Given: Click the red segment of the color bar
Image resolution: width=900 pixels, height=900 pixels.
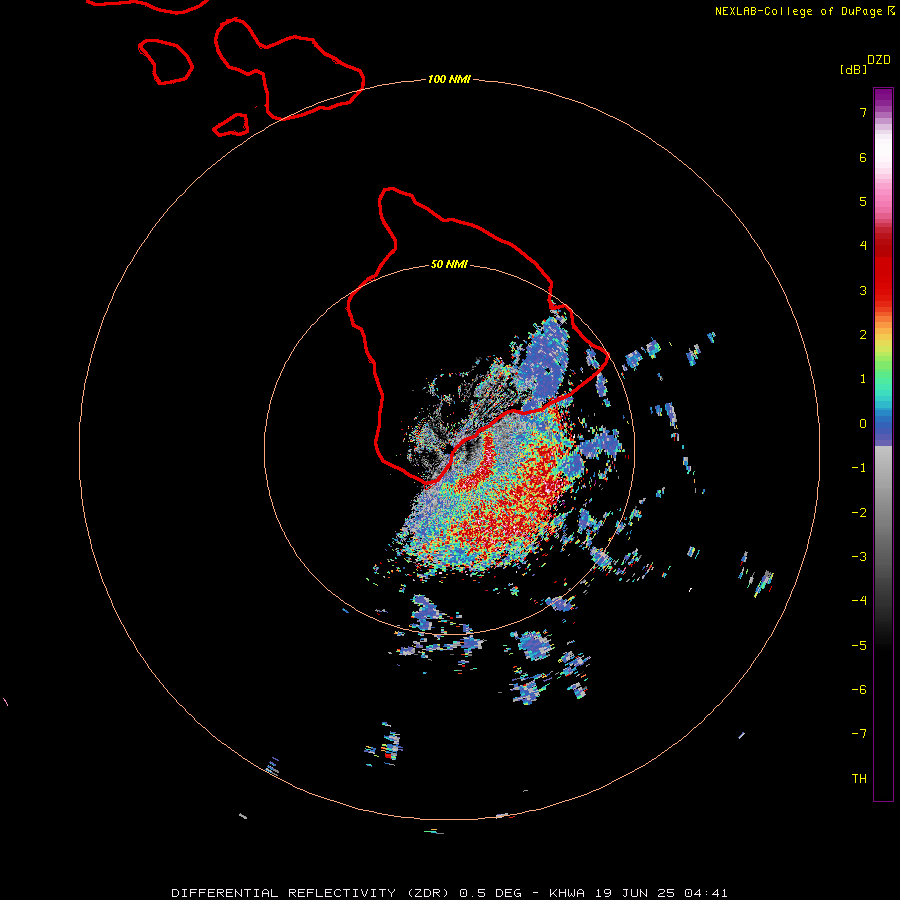Looking at the screenshot, I should (883, 267).
